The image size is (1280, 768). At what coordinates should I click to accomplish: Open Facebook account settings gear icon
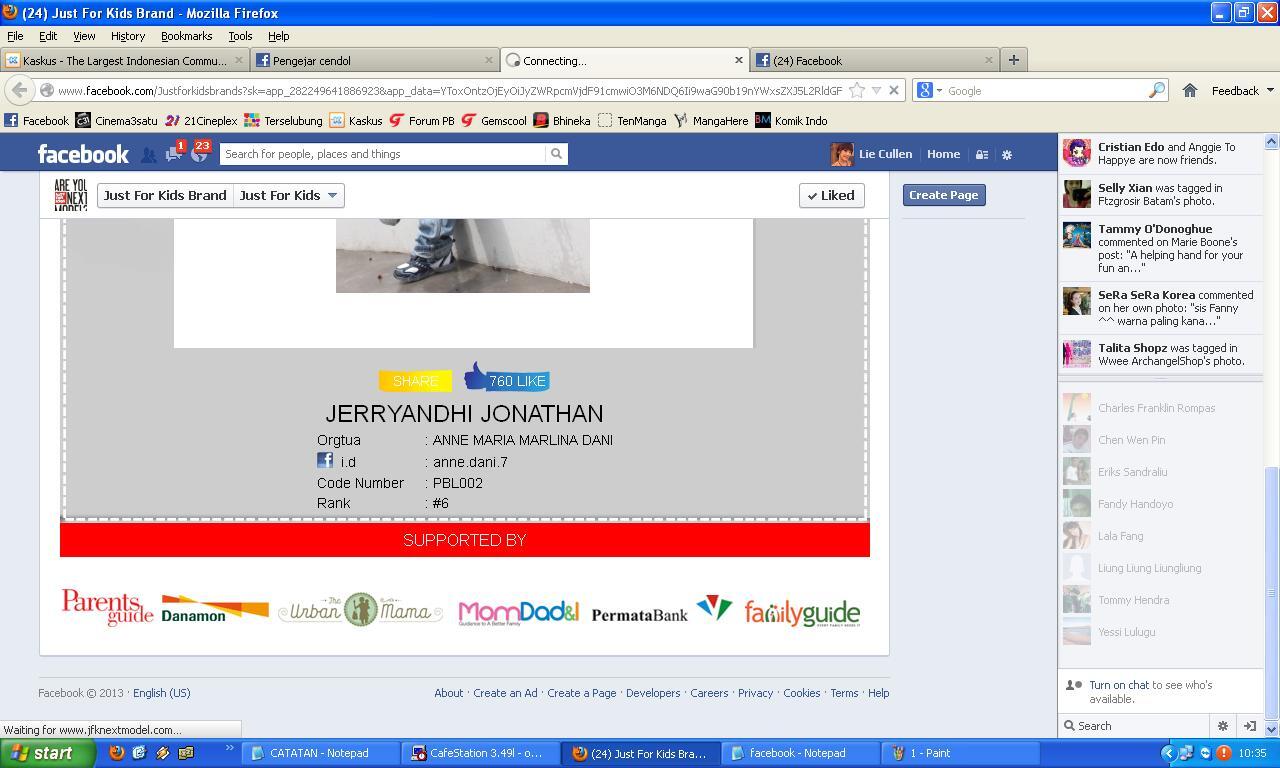click(x=1007, y=155)
